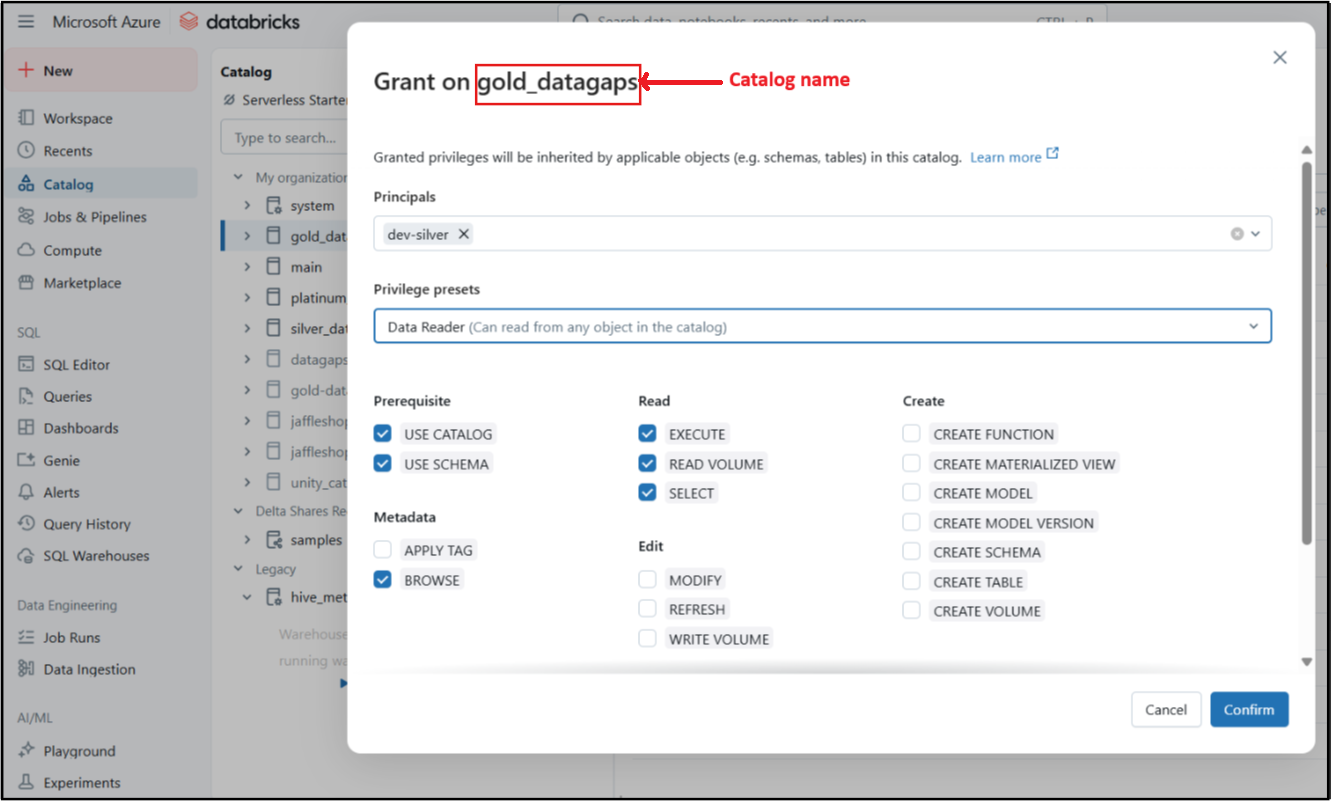The image size is (1331, 801).
Task: Expand the system catalog tree node
Action: pos(247,205)
